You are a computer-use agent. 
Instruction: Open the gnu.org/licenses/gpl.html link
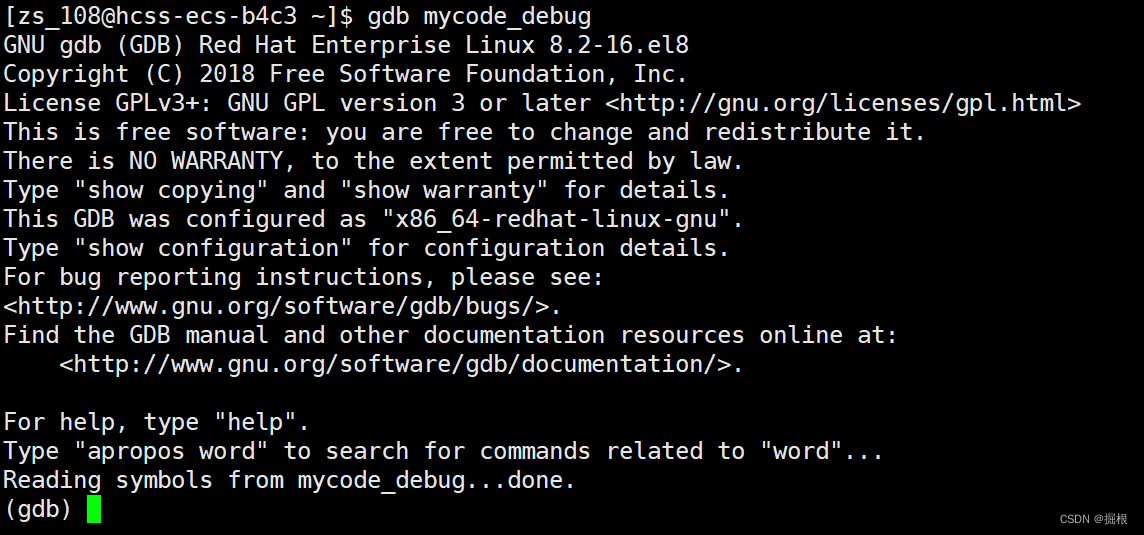tap(843, 104)
